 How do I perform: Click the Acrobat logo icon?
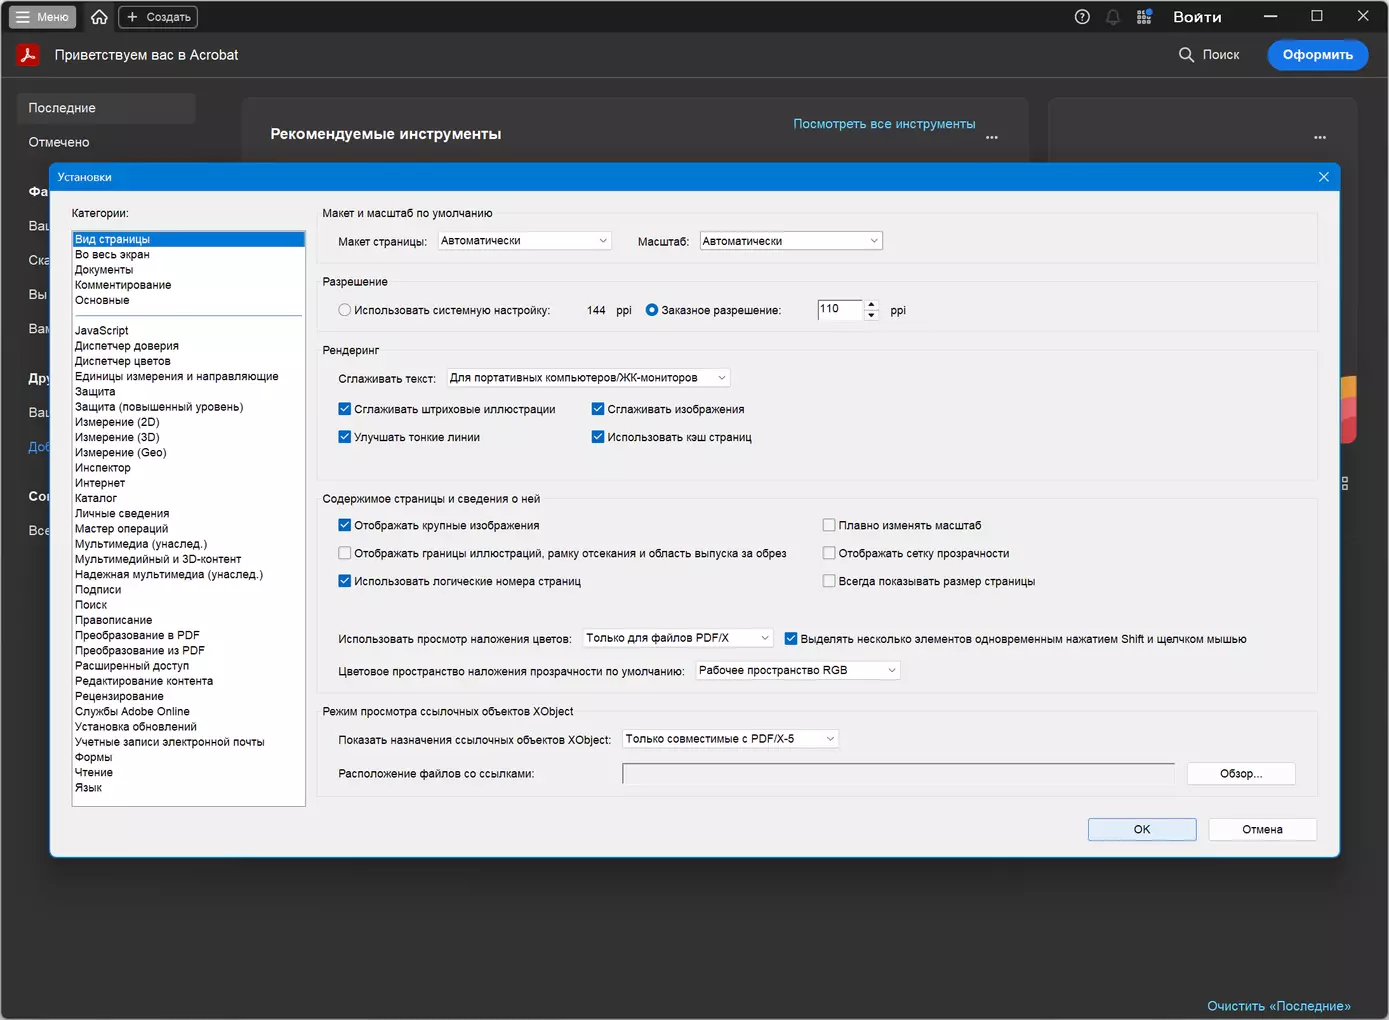28,55
